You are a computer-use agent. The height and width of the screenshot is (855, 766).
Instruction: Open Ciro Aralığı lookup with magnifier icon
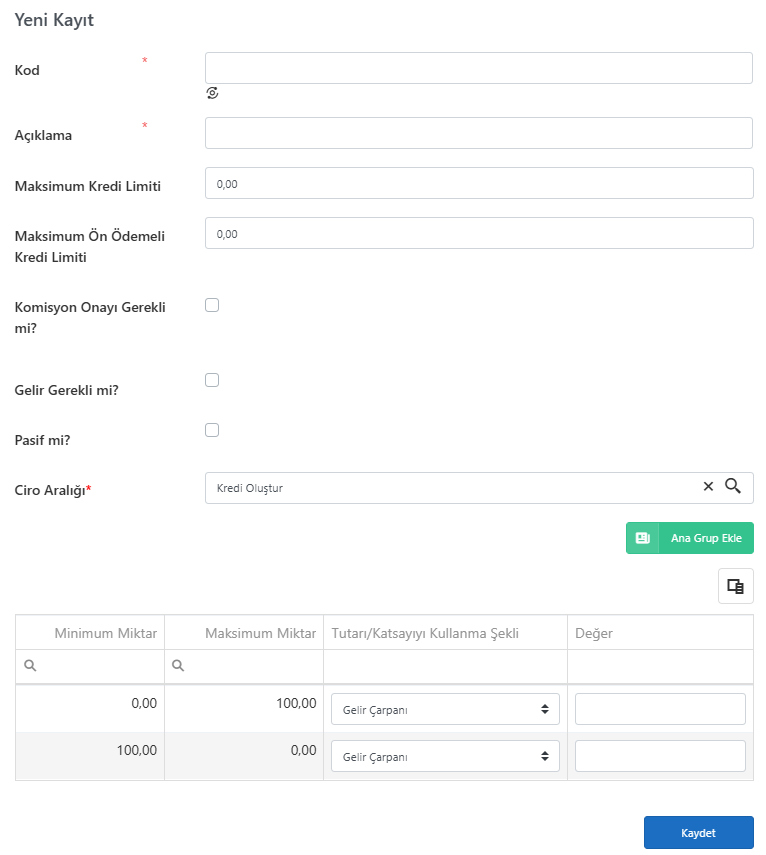tap(733, 486)
